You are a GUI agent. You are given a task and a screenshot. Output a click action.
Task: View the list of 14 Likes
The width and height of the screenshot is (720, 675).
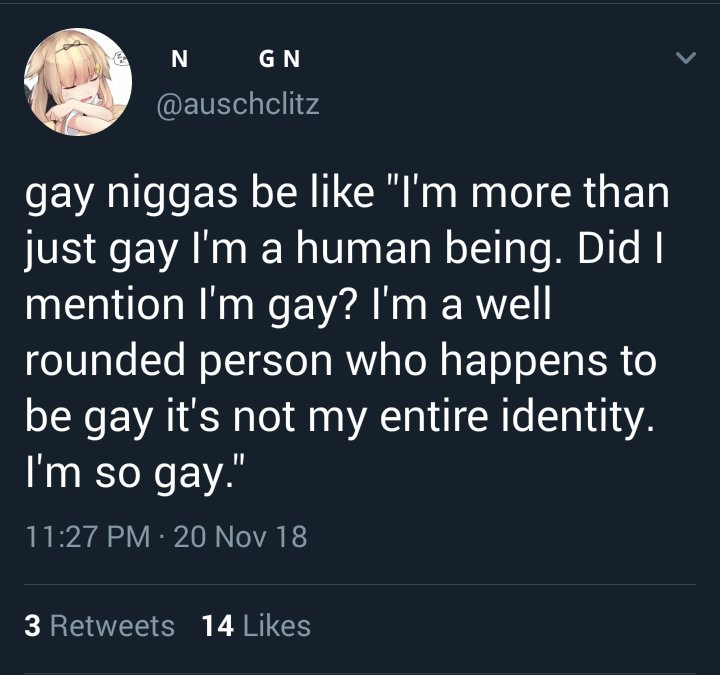pyautogui.click(x=256, y=626)
